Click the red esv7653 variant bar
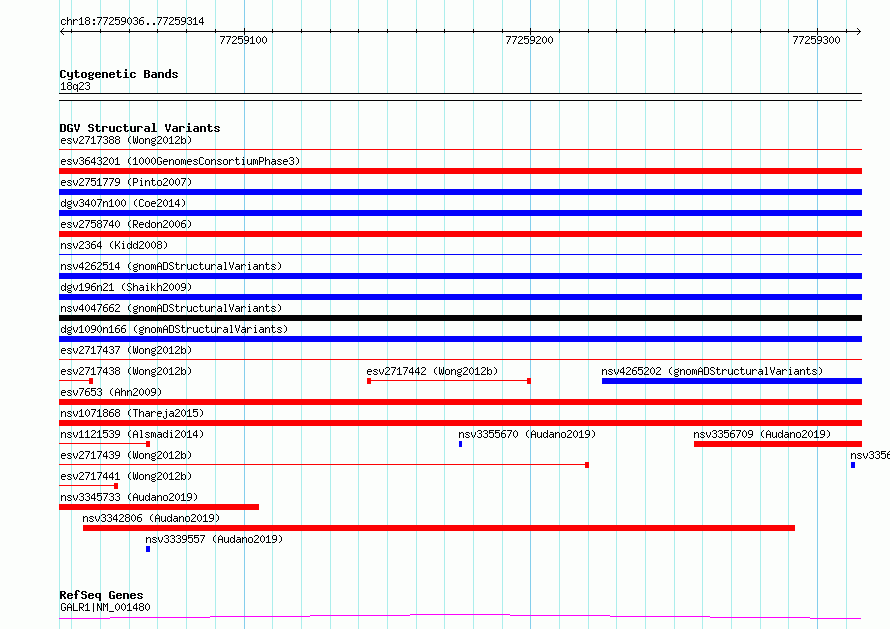890x629 pixels. click(460, 402)
